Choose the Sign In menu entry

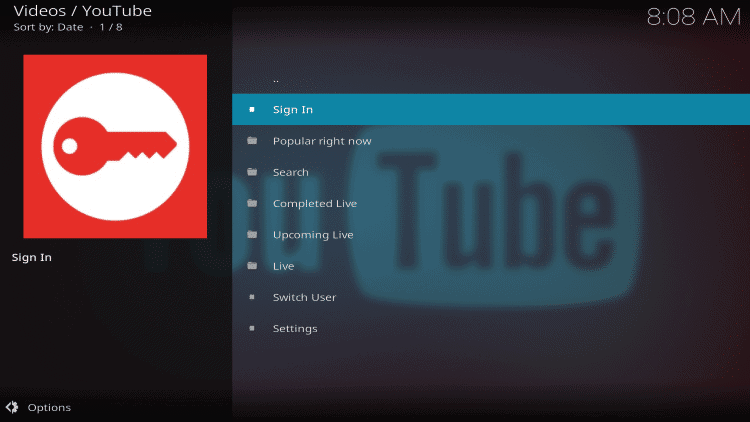(491, 110)
